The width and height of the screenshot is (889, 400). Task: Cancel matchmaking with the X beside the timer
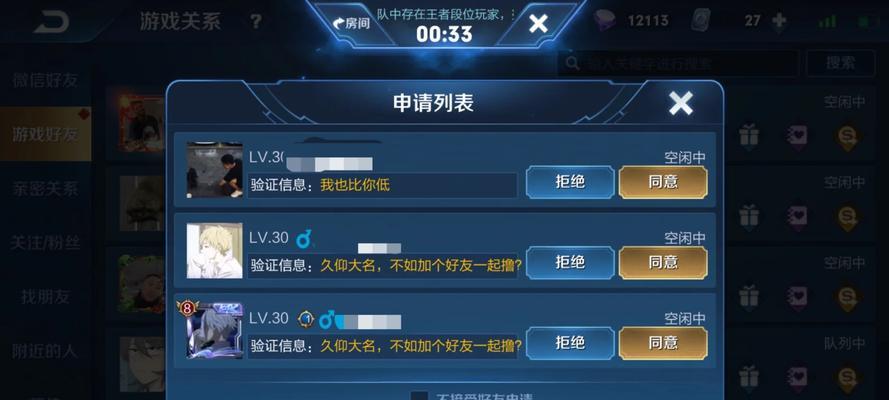click(537, 23)
